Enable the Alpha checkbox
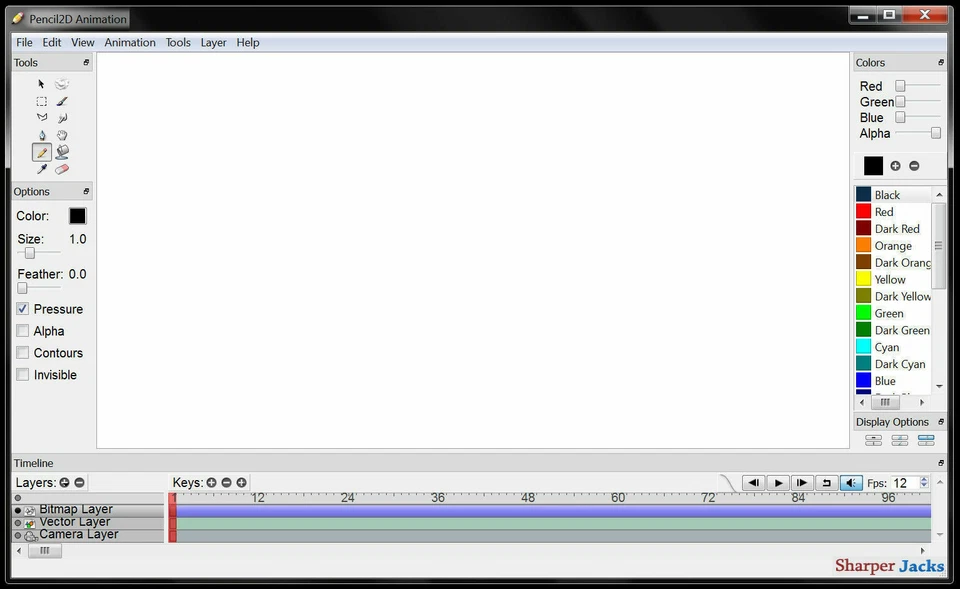Viewport: 960px width, 589px height. 22,330
